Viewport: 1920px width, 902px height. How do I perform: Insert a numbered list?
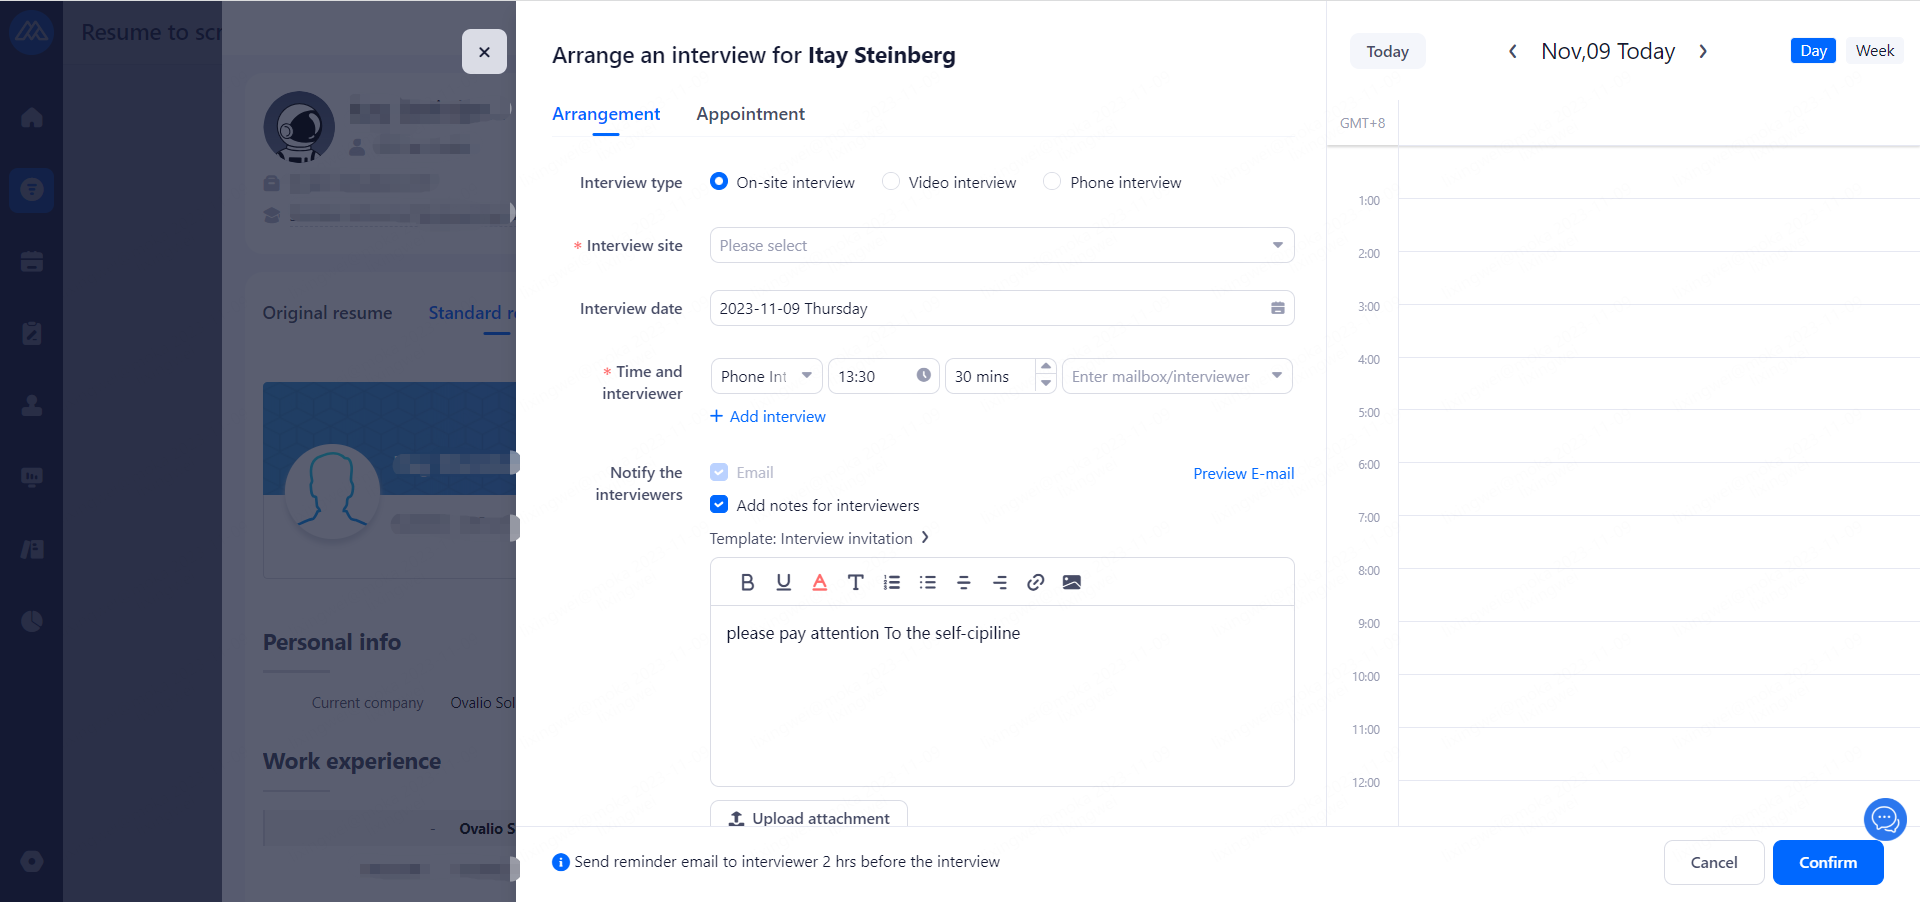click(x=891, y=582)
